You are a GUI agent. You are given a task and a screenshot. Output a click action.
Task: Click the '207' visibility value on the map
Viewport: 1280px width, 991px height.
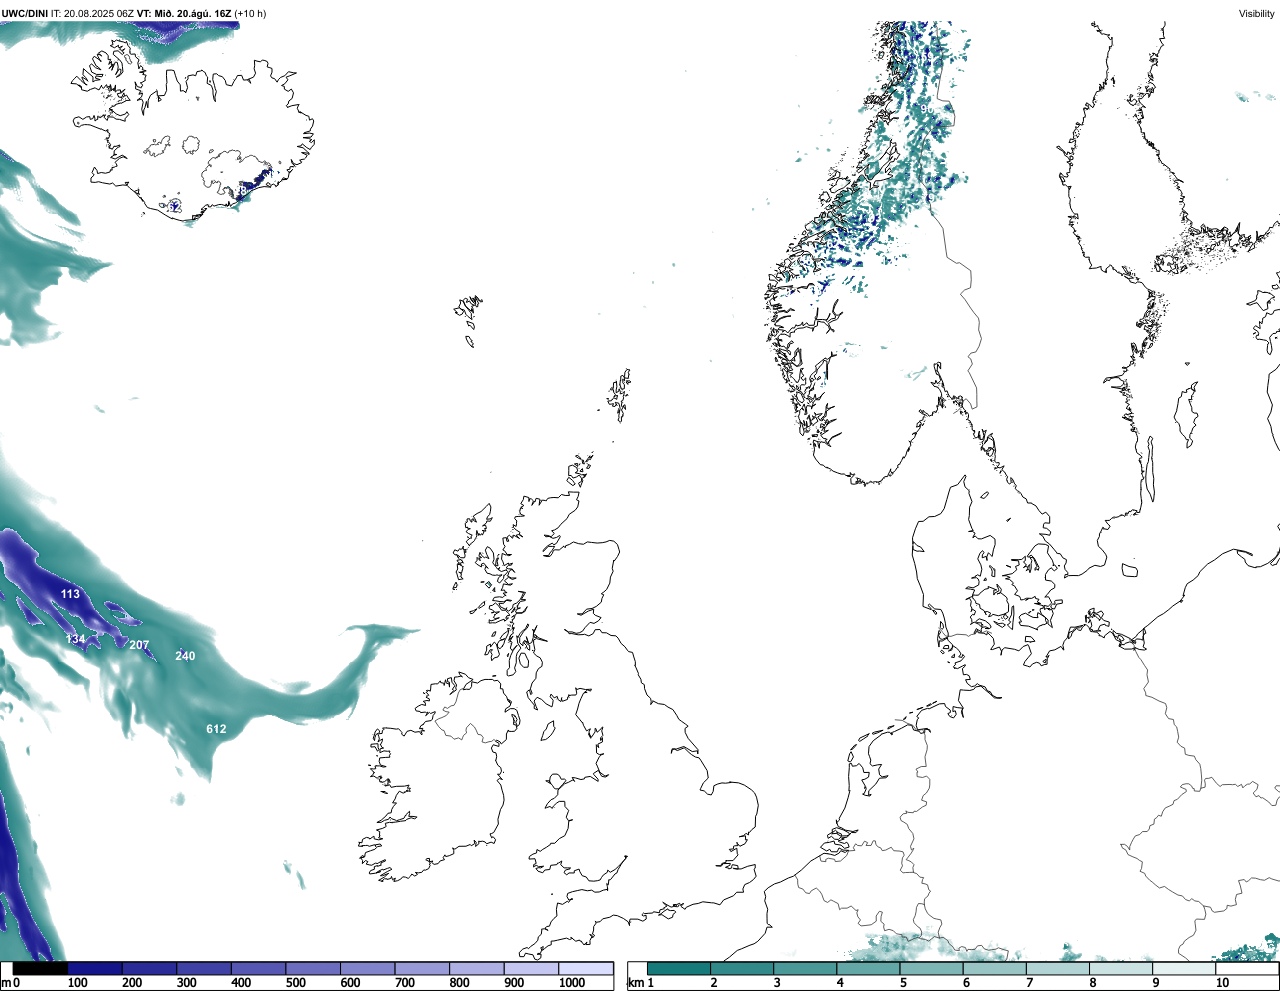139,645
